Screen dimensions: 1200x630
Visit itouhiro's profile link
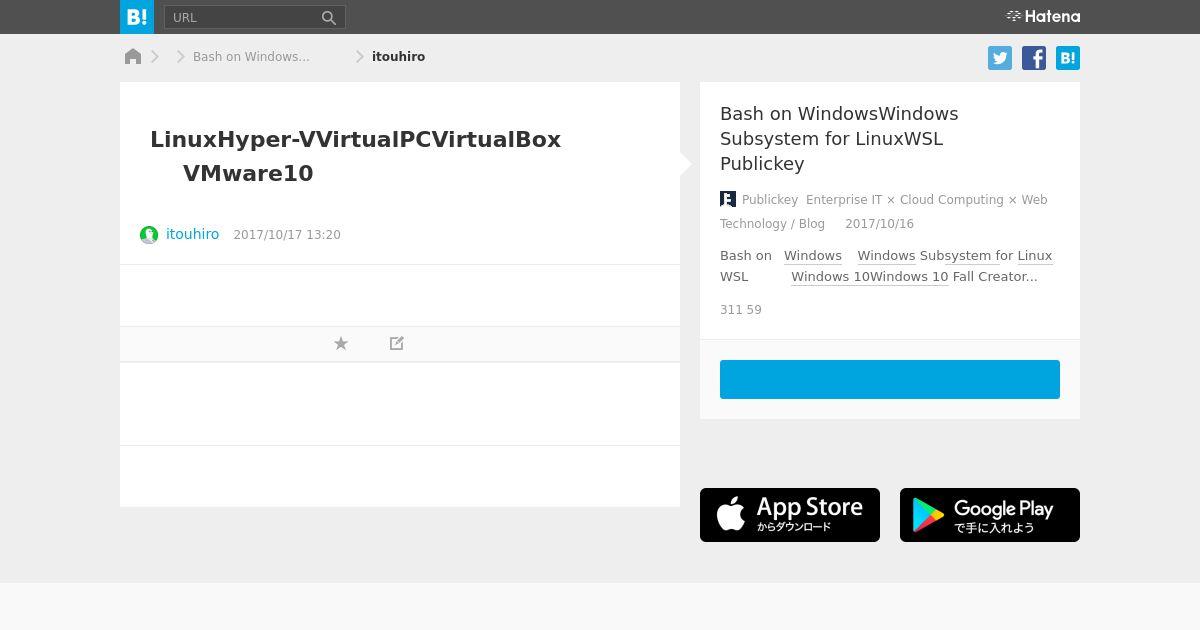192,234
